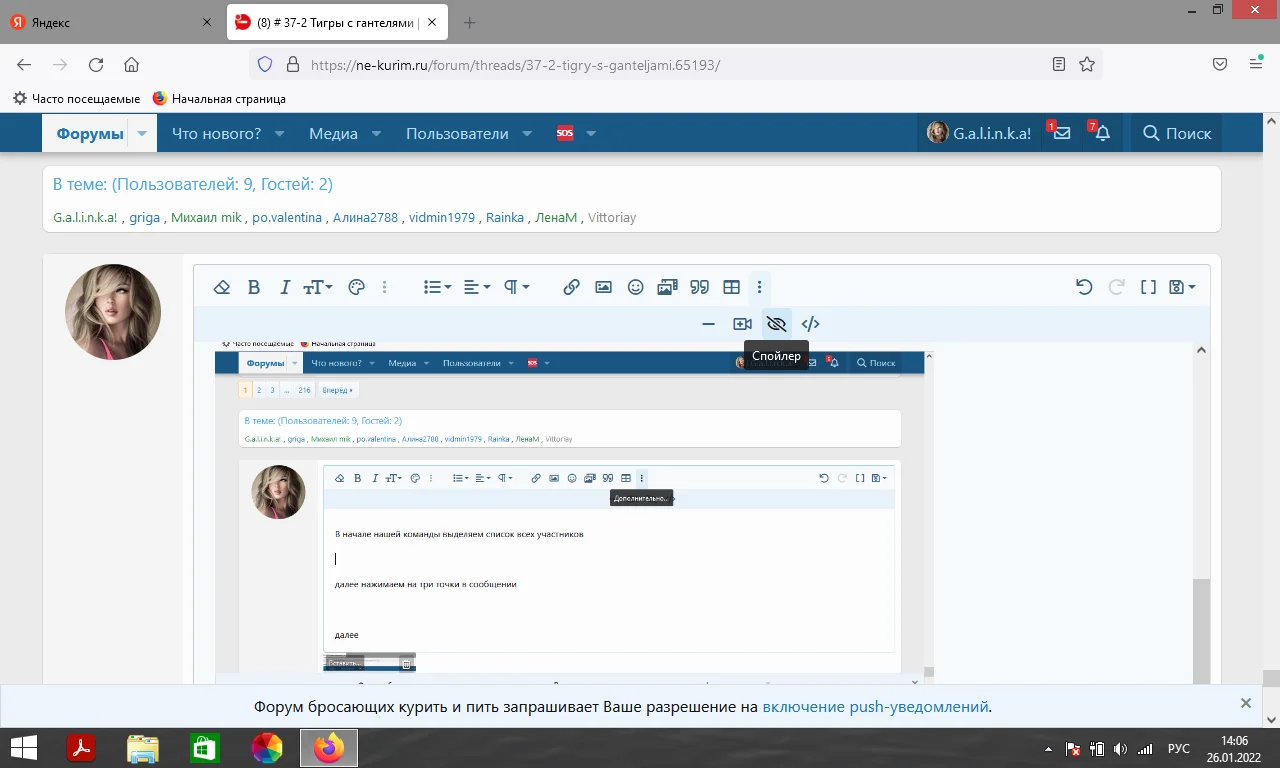Open the G.a.l.i.n.k.a! account menu

point(979,133)
